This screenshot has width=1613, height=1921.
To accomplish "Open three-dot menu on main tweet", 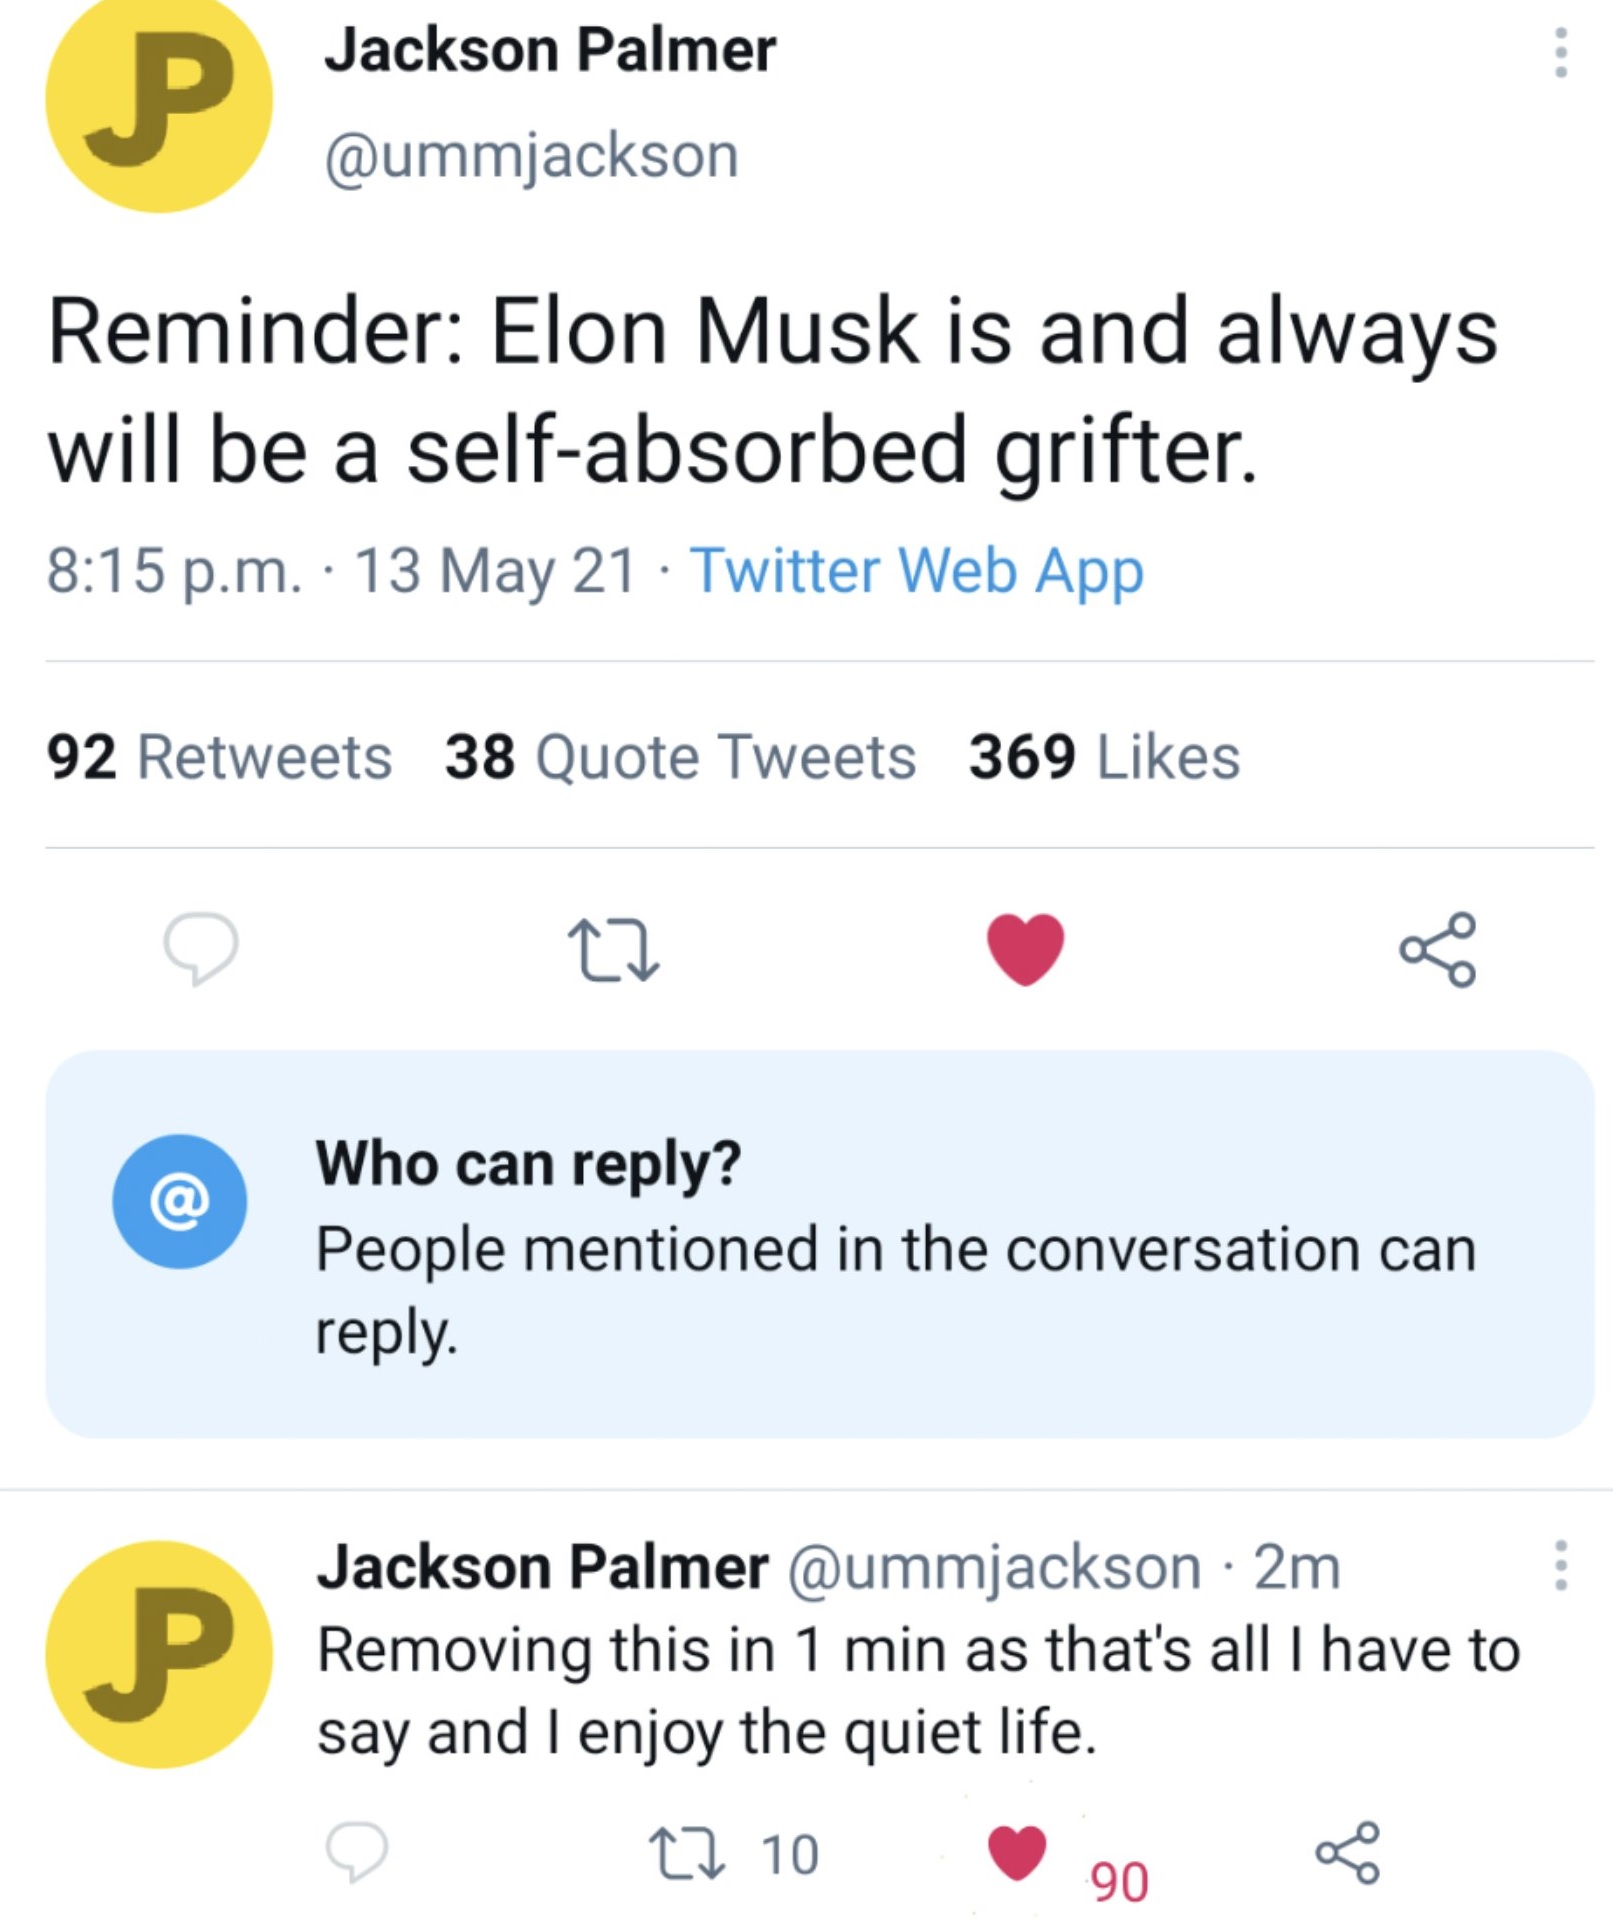I will (x=1560, y=52).
